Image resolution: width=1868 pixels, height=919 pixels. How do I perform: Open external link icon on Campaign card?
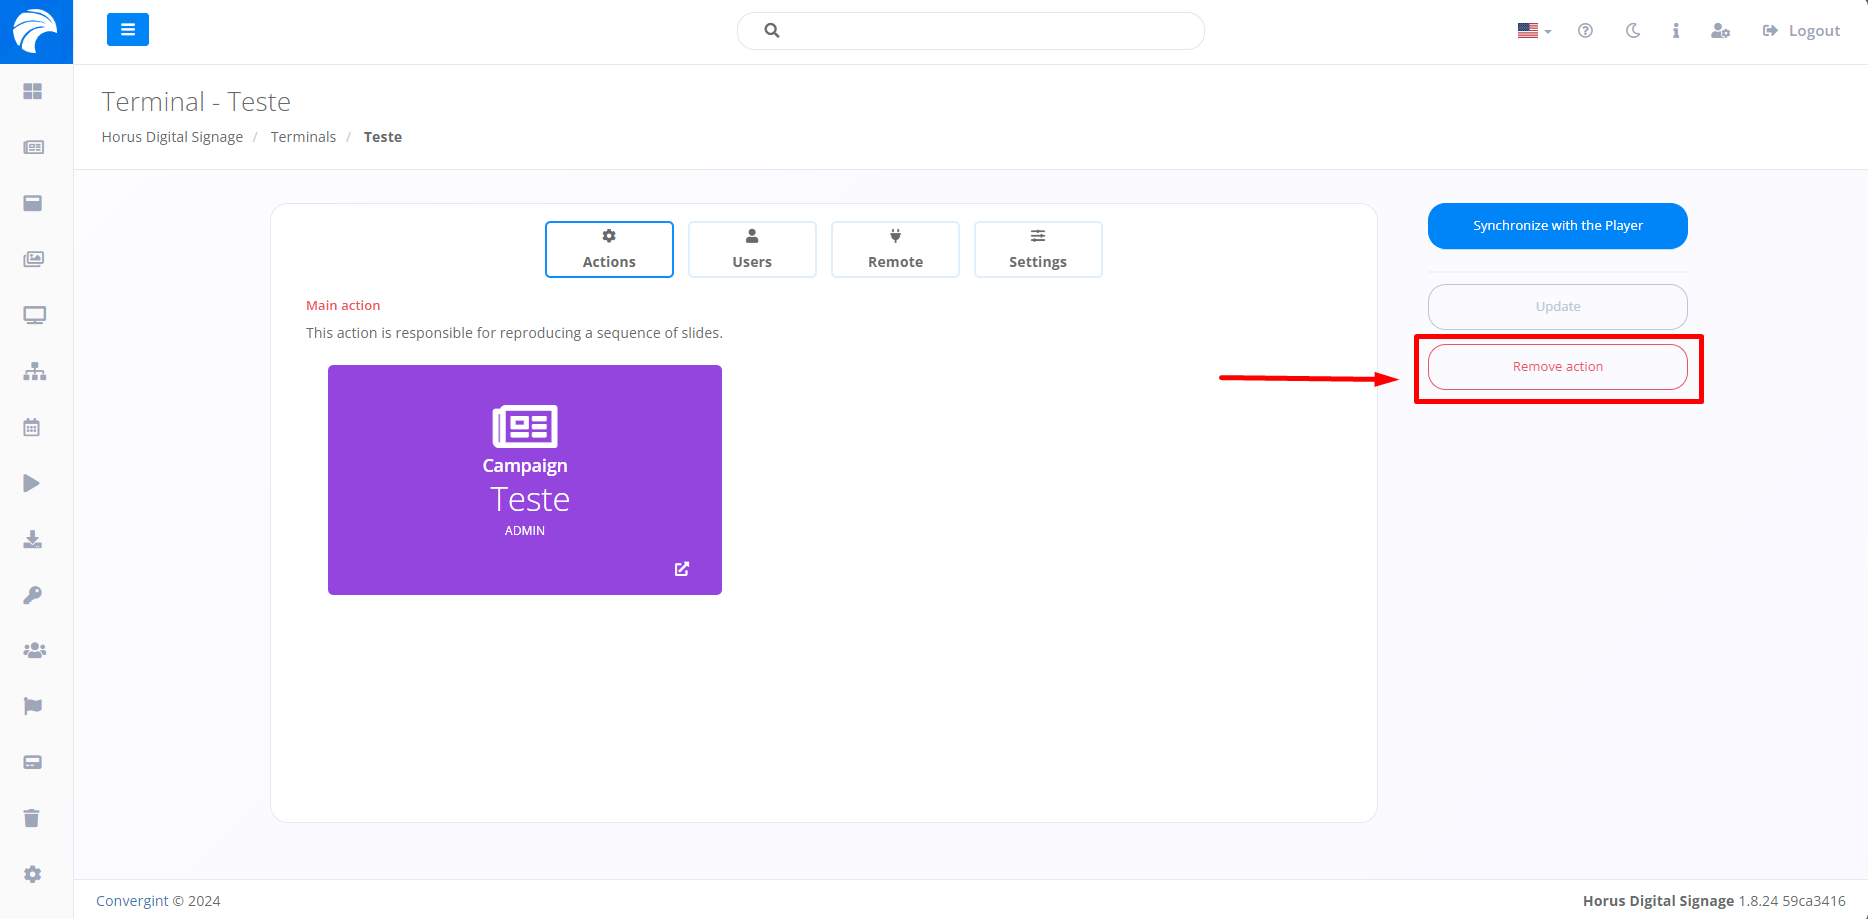682,569
